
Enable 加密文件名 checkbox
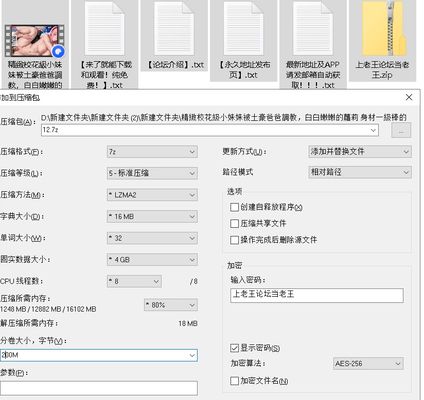234,381
